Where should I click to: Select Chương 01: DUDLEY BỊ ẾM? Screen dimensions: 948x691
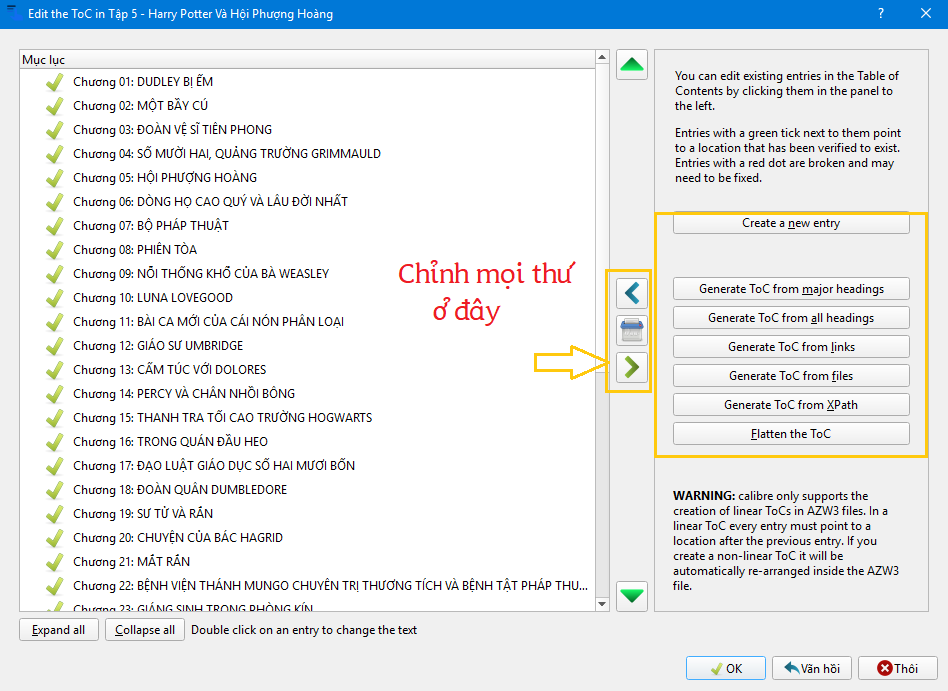coord(143,82)
